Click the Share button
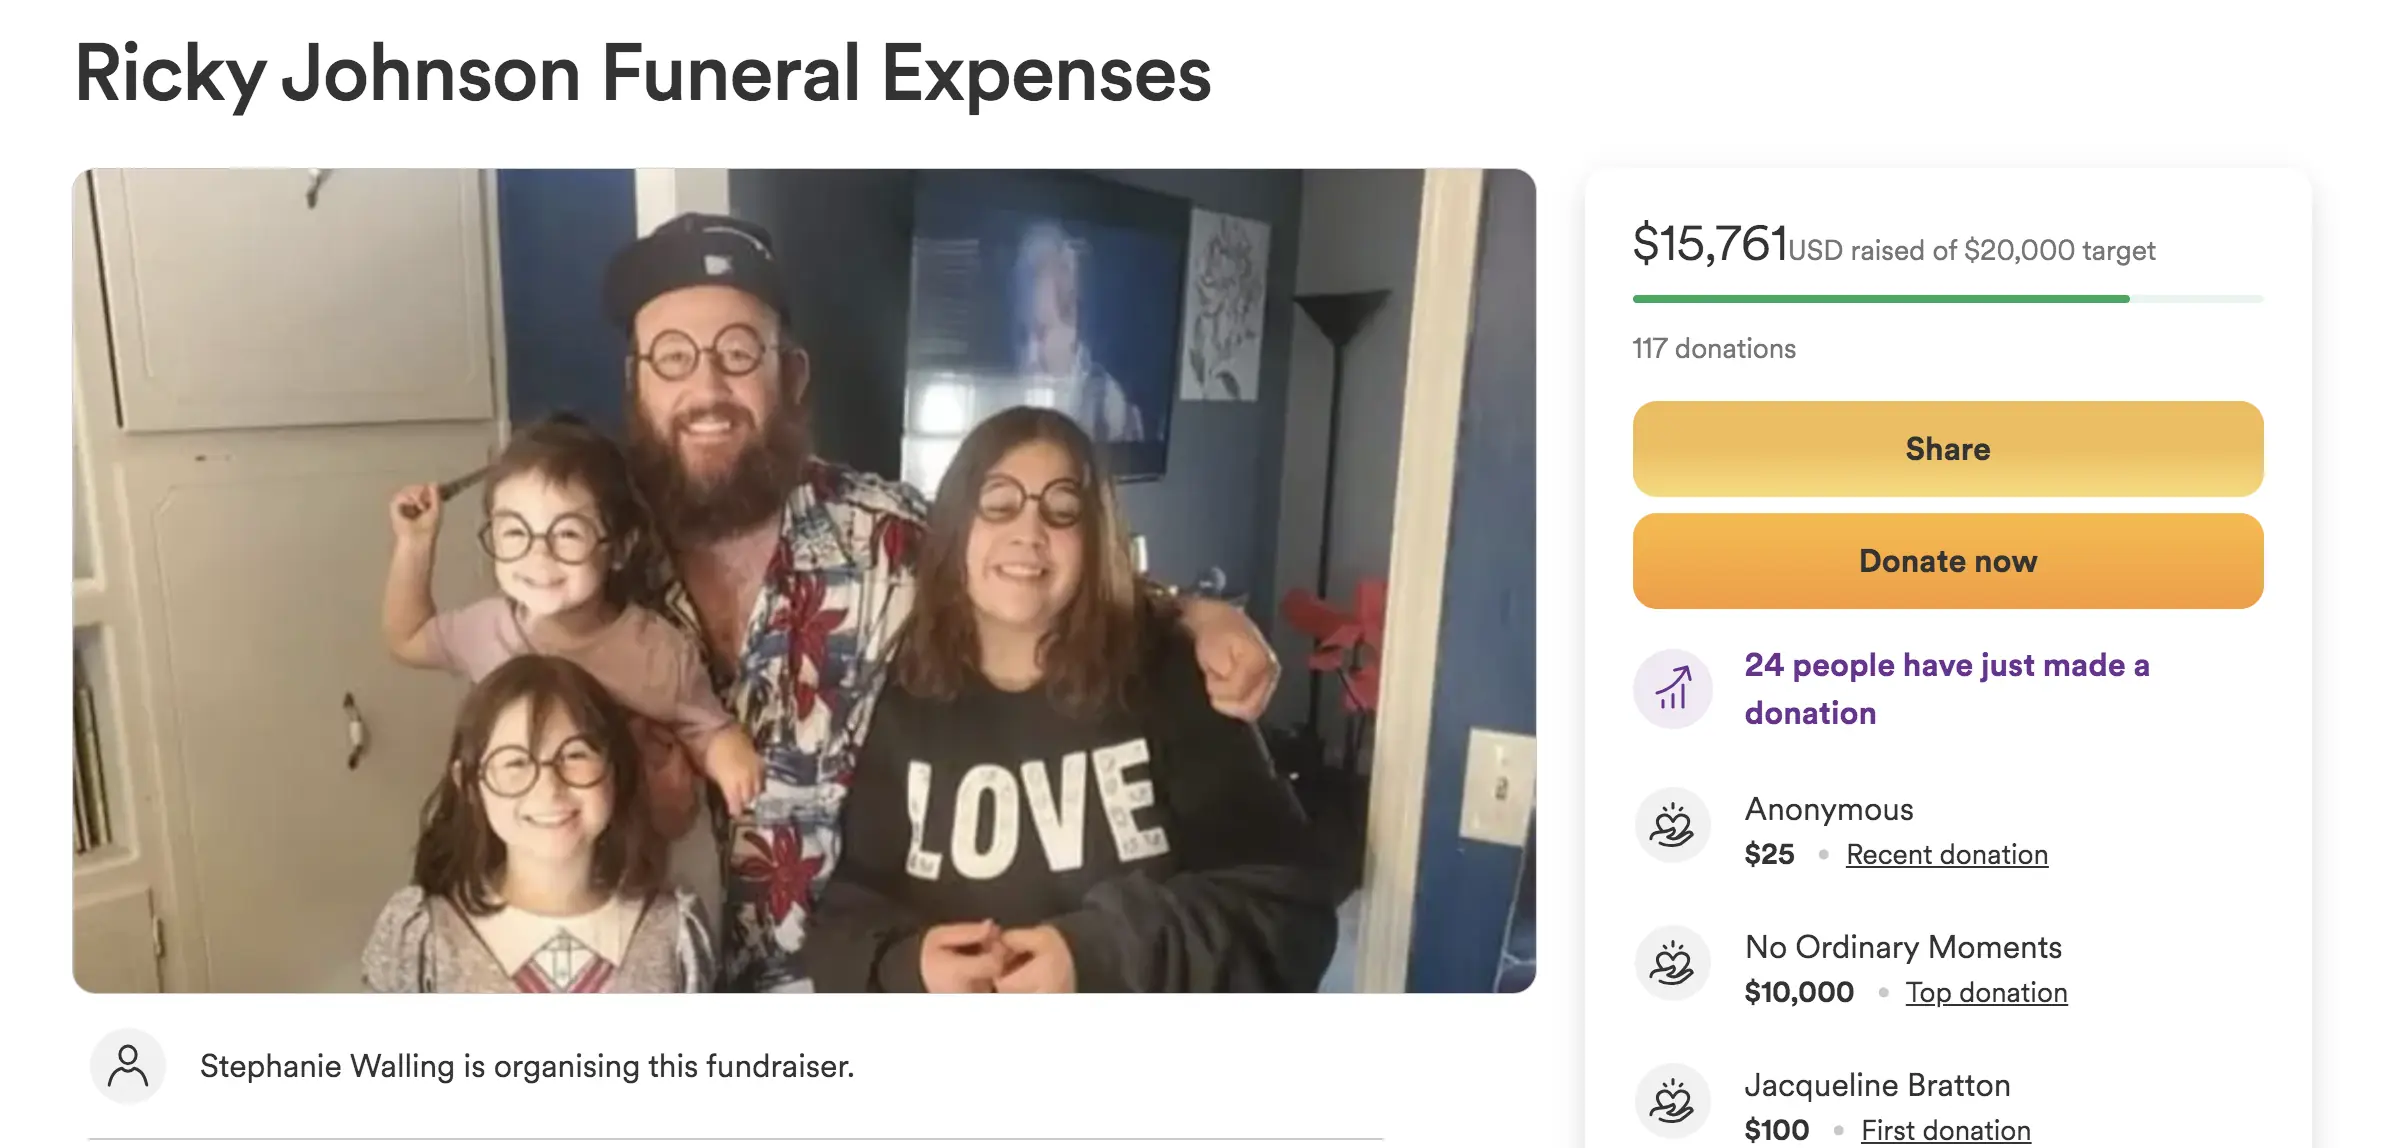This screenshot has width=2384, height=1148. [x=1947, y=449]
